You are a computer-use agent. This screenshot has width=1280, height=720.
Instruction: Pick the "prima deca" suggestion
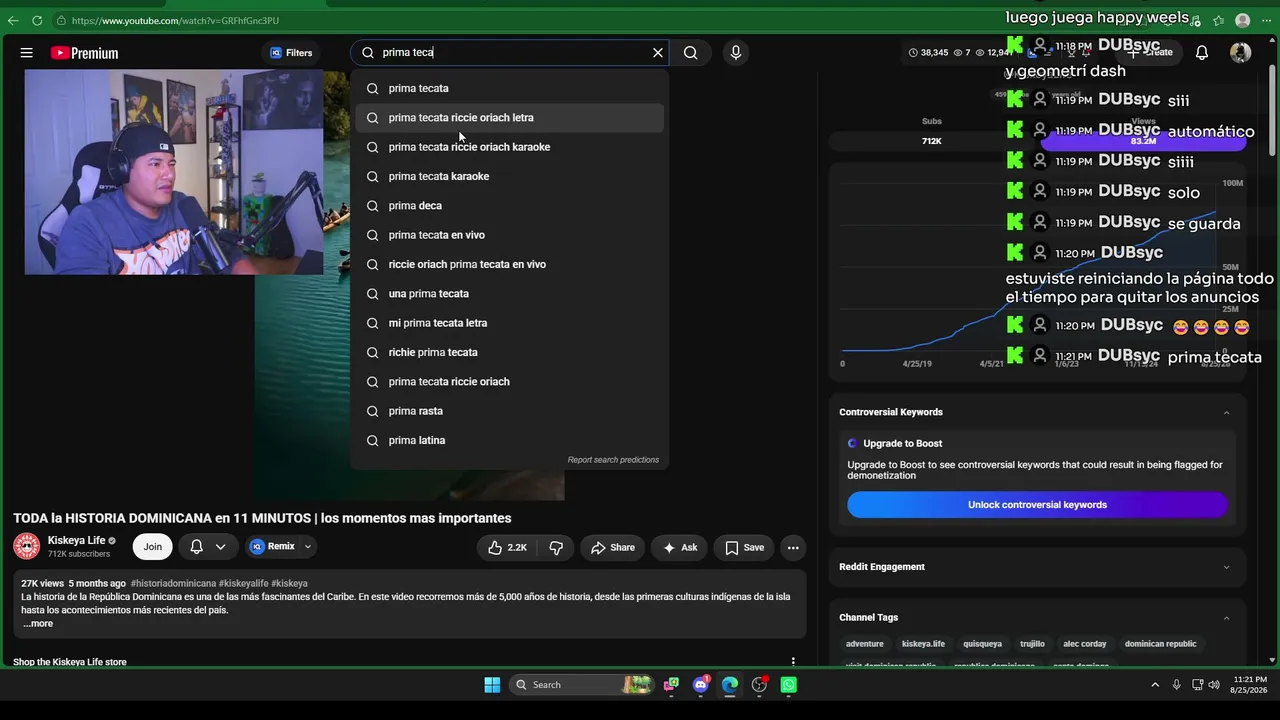510,206
